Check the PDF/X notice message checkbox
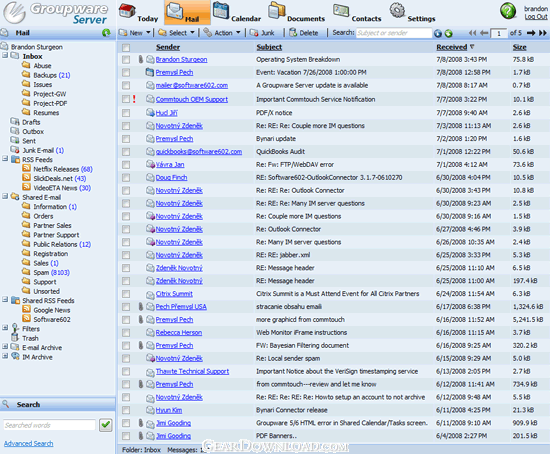550x454 pixels. coord(126,113)
